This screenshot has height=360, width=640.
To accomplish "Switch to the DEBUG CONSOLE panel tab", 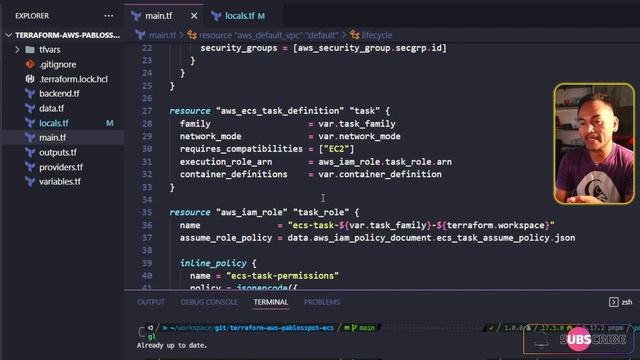I will (x=209, y=302).
